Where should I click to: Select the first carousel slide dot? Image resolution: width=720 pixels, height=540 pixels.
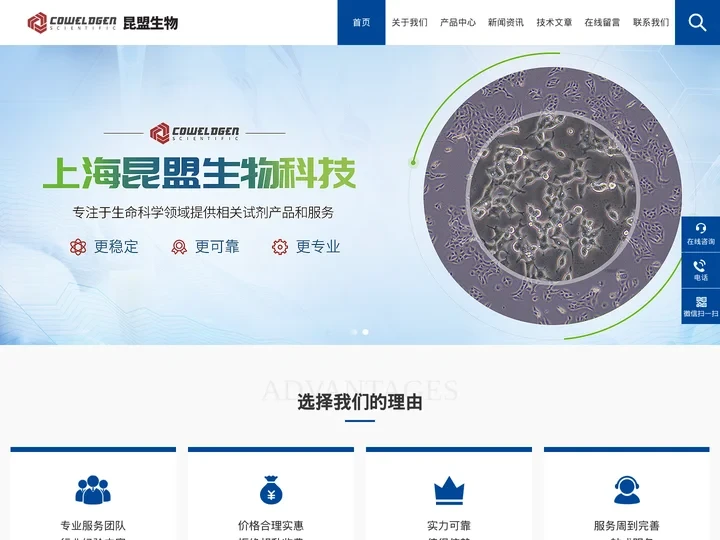pyautogui.click(x=354, y=332)
